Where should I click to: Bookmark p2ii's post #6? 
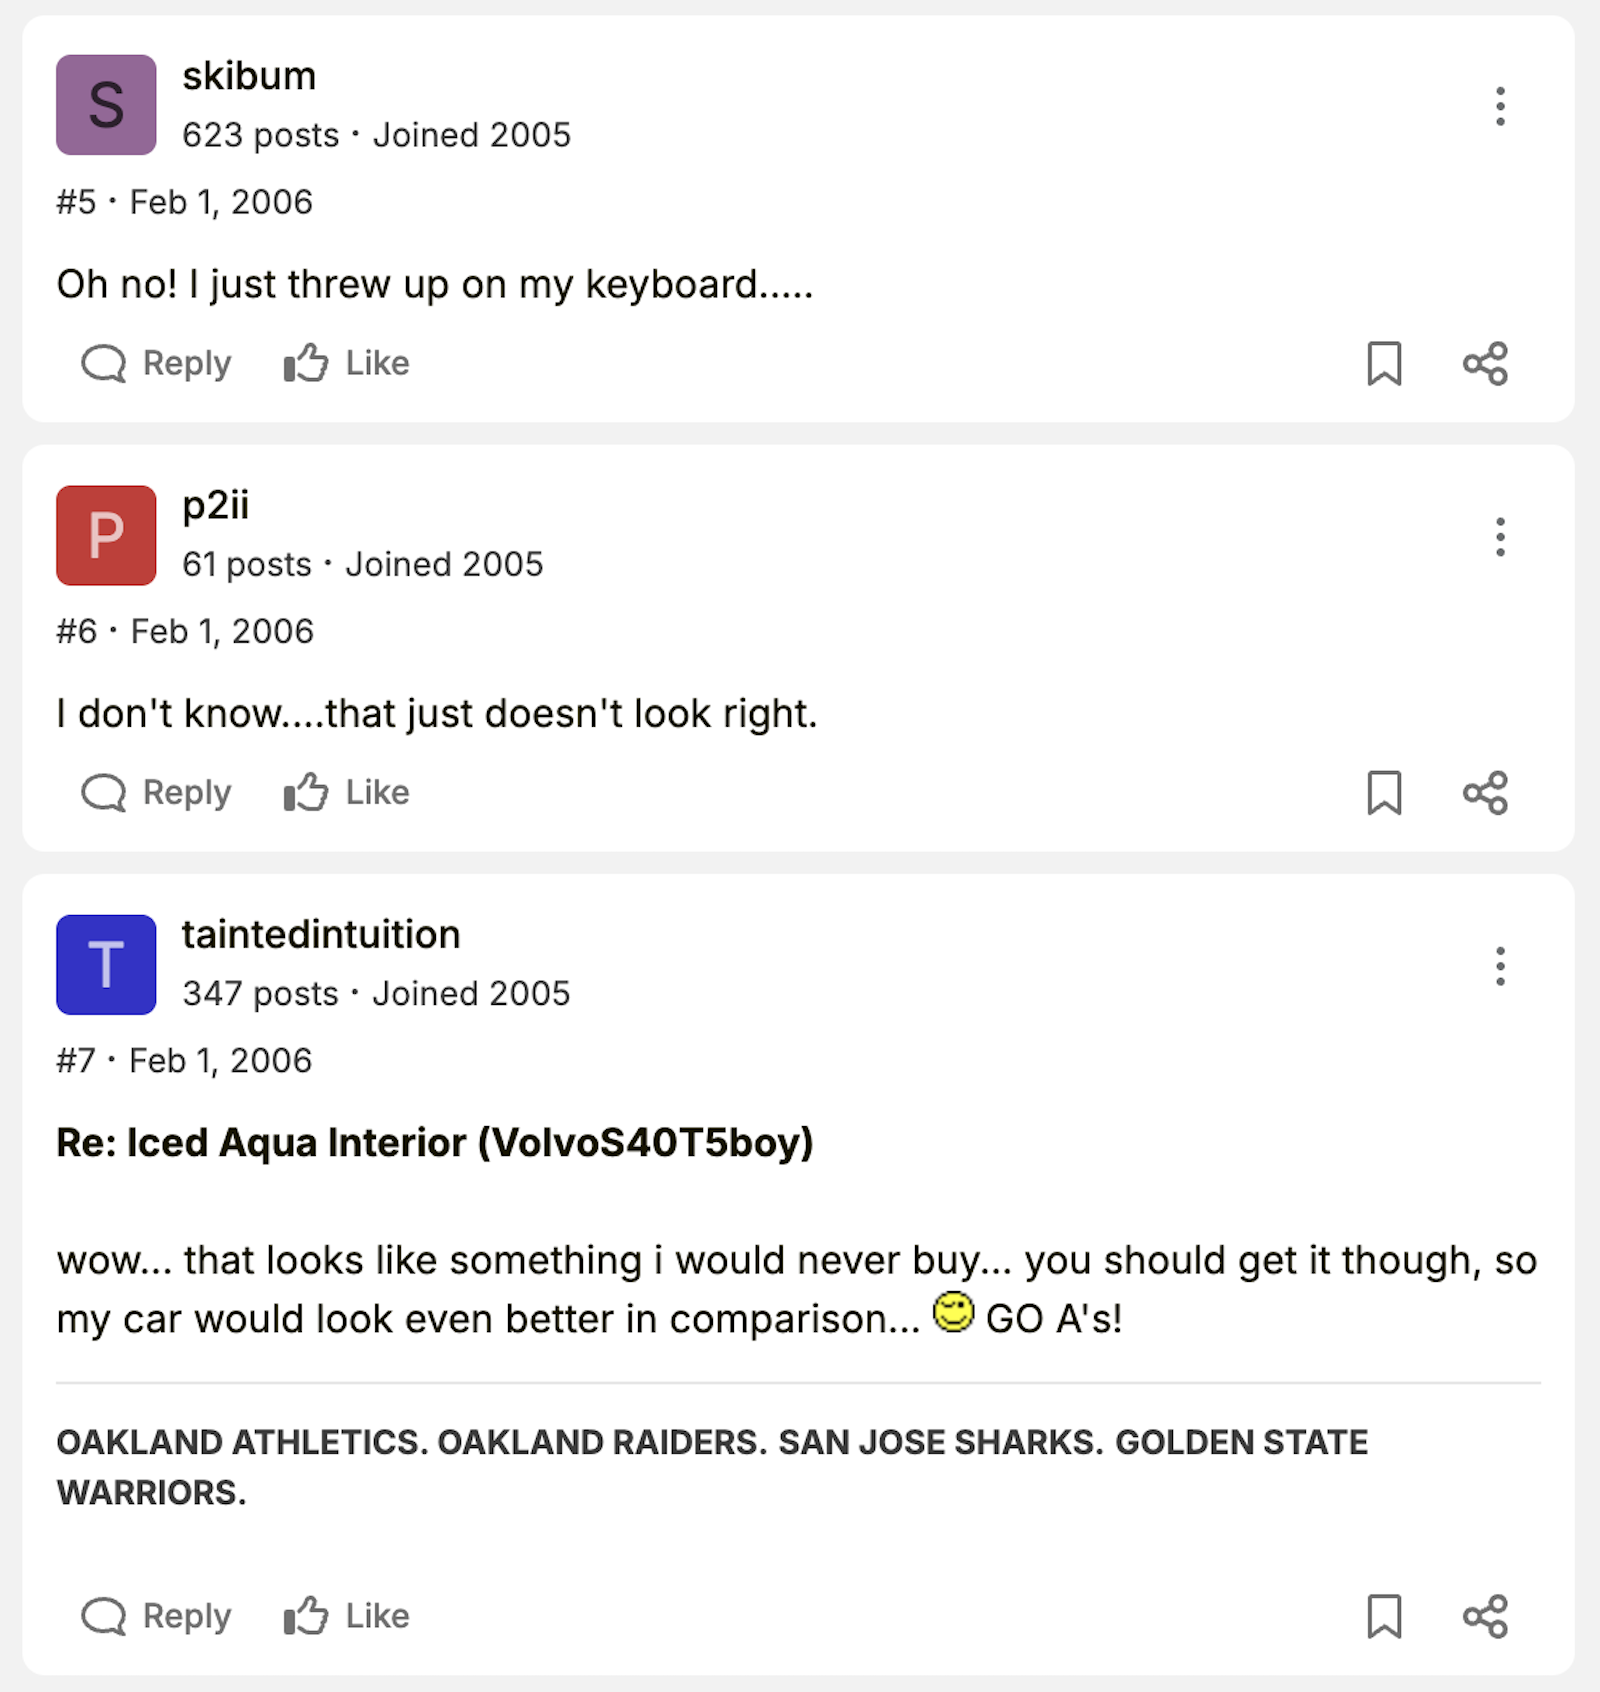click(x=1384, y=793)
